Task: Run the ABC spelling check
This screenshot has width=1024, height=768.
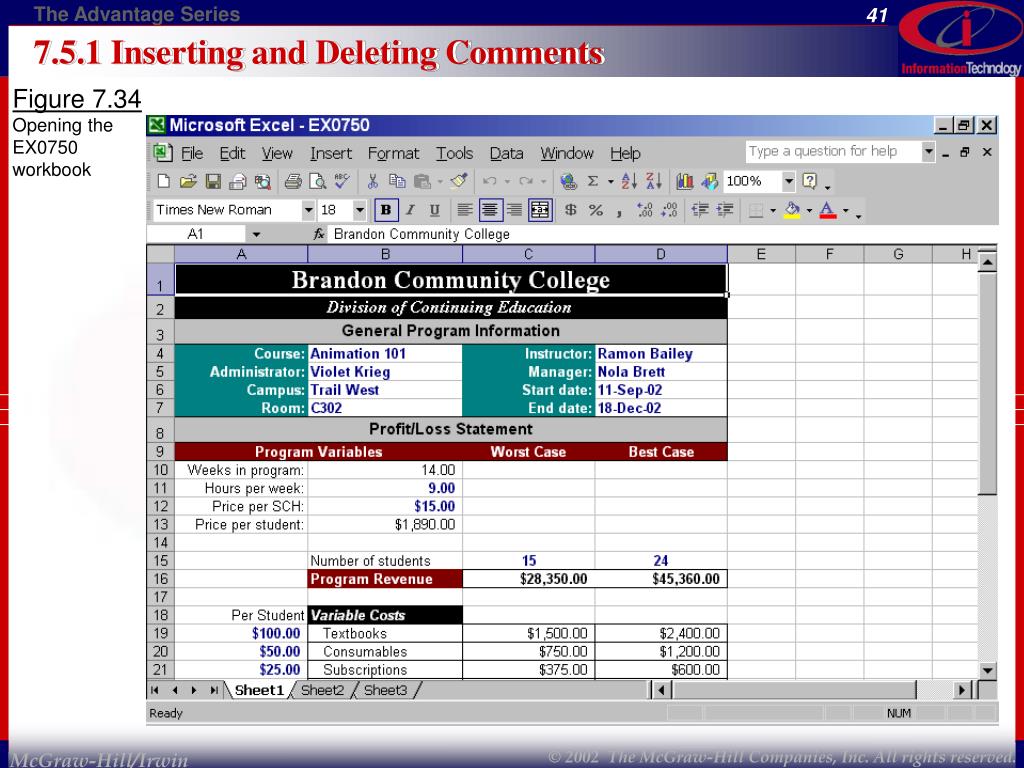Action: [x=342, y=181]
